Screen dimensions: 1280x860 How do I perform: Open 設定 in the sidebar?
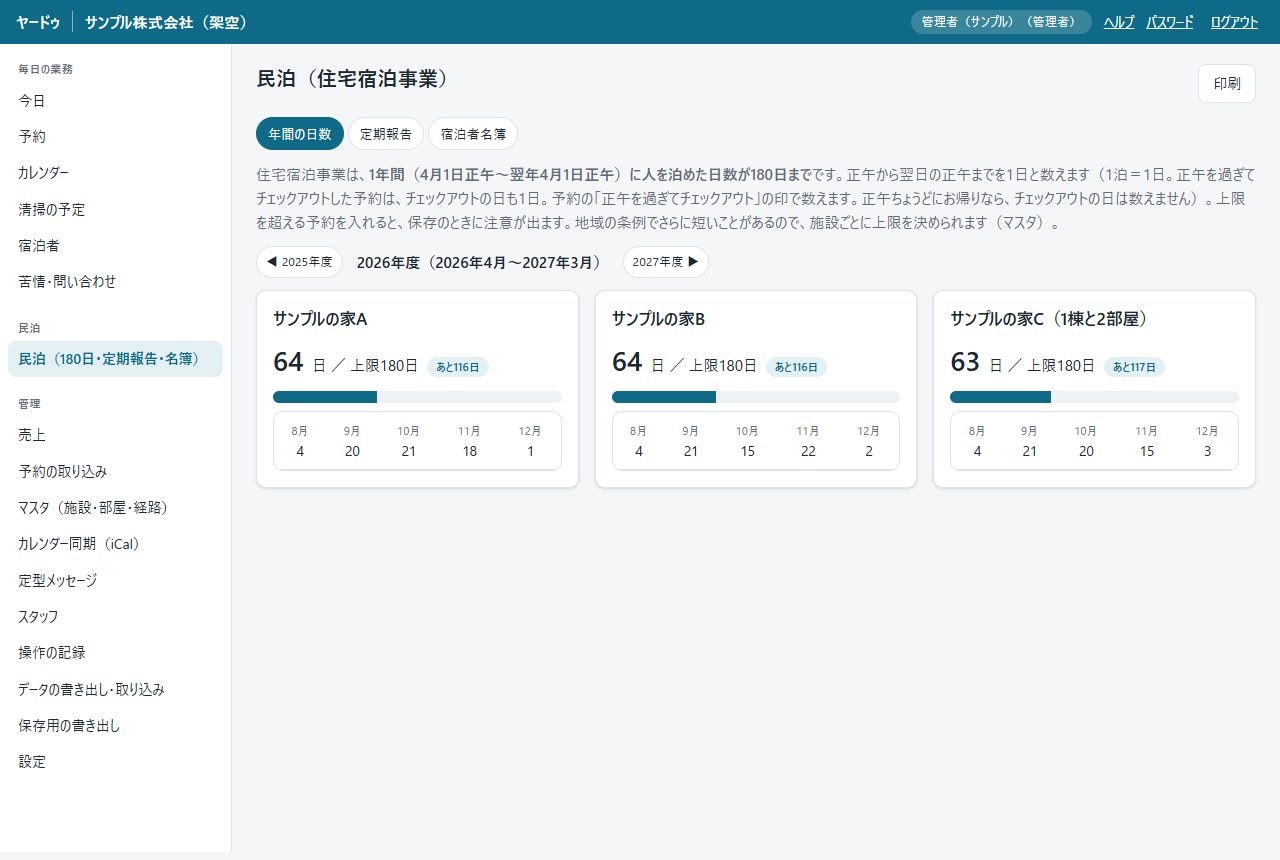(115, 762)
